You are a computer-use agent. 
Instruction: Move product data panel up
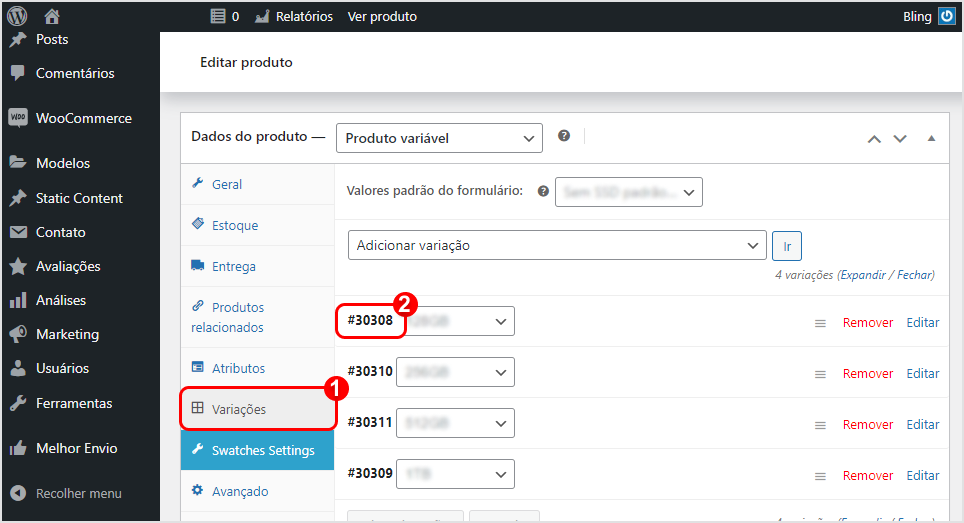pos(874,139)
